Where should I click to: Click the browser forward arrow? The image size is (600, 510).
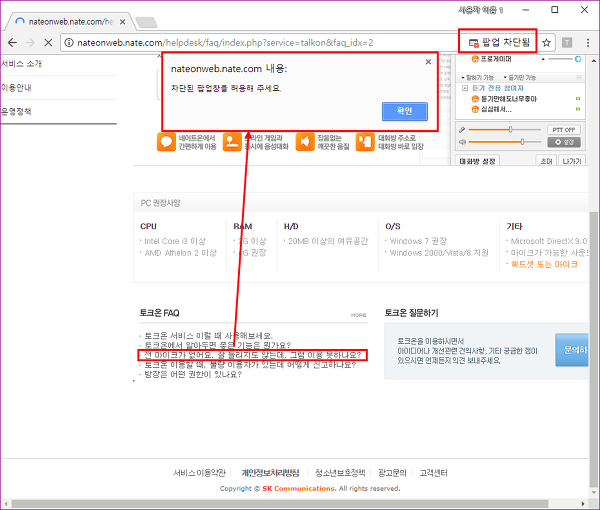pos(30,42)
